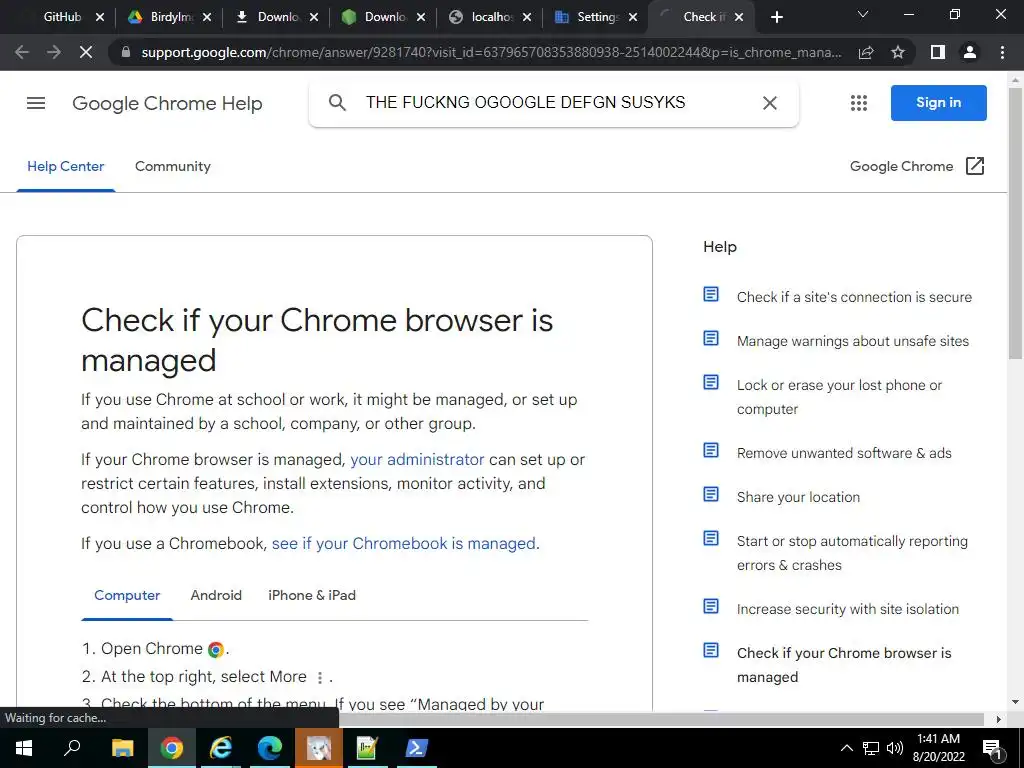Switch to the Settings tab
This screenshot has width=1024, height=768.
coord(598,17)
